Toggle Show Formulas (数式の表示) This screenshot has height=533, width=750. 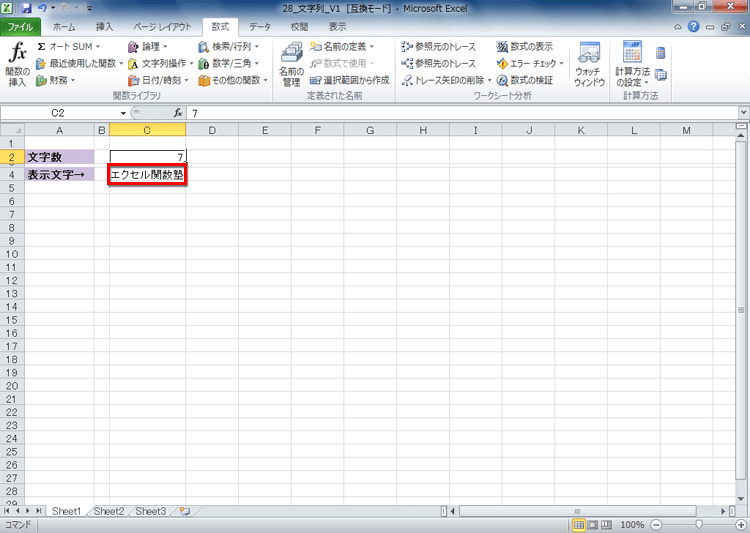point(525,46)
